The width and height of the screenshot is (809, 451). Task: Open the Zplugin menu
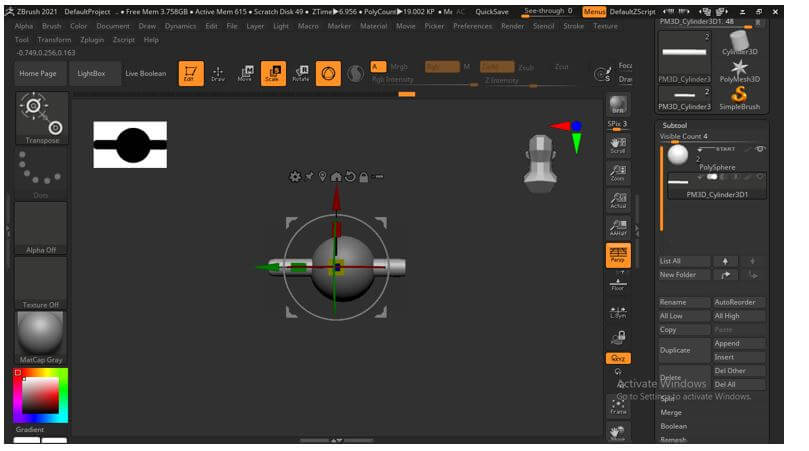click(92, 40)
